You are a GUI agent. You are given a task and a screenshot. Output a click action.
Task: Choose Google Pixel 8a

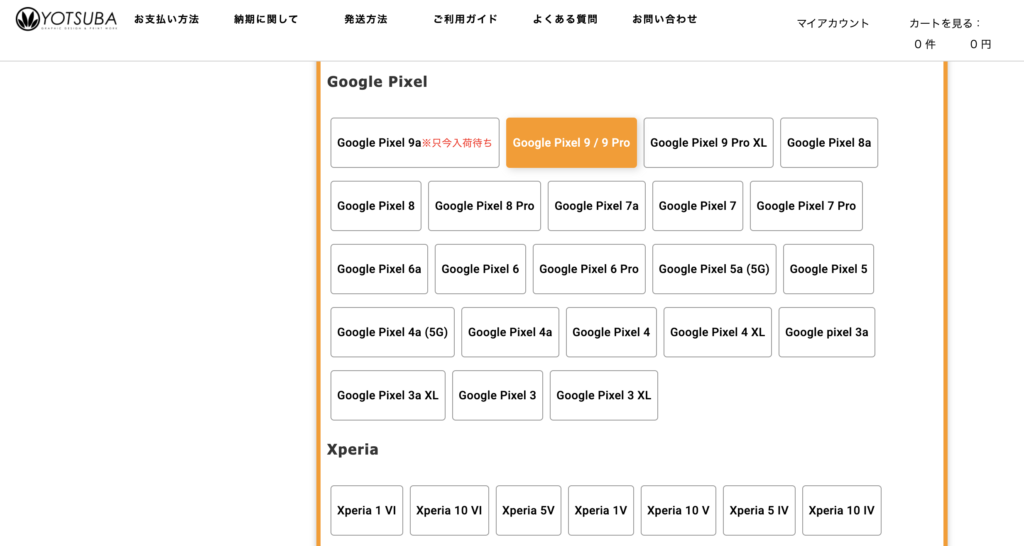[829, 143]
